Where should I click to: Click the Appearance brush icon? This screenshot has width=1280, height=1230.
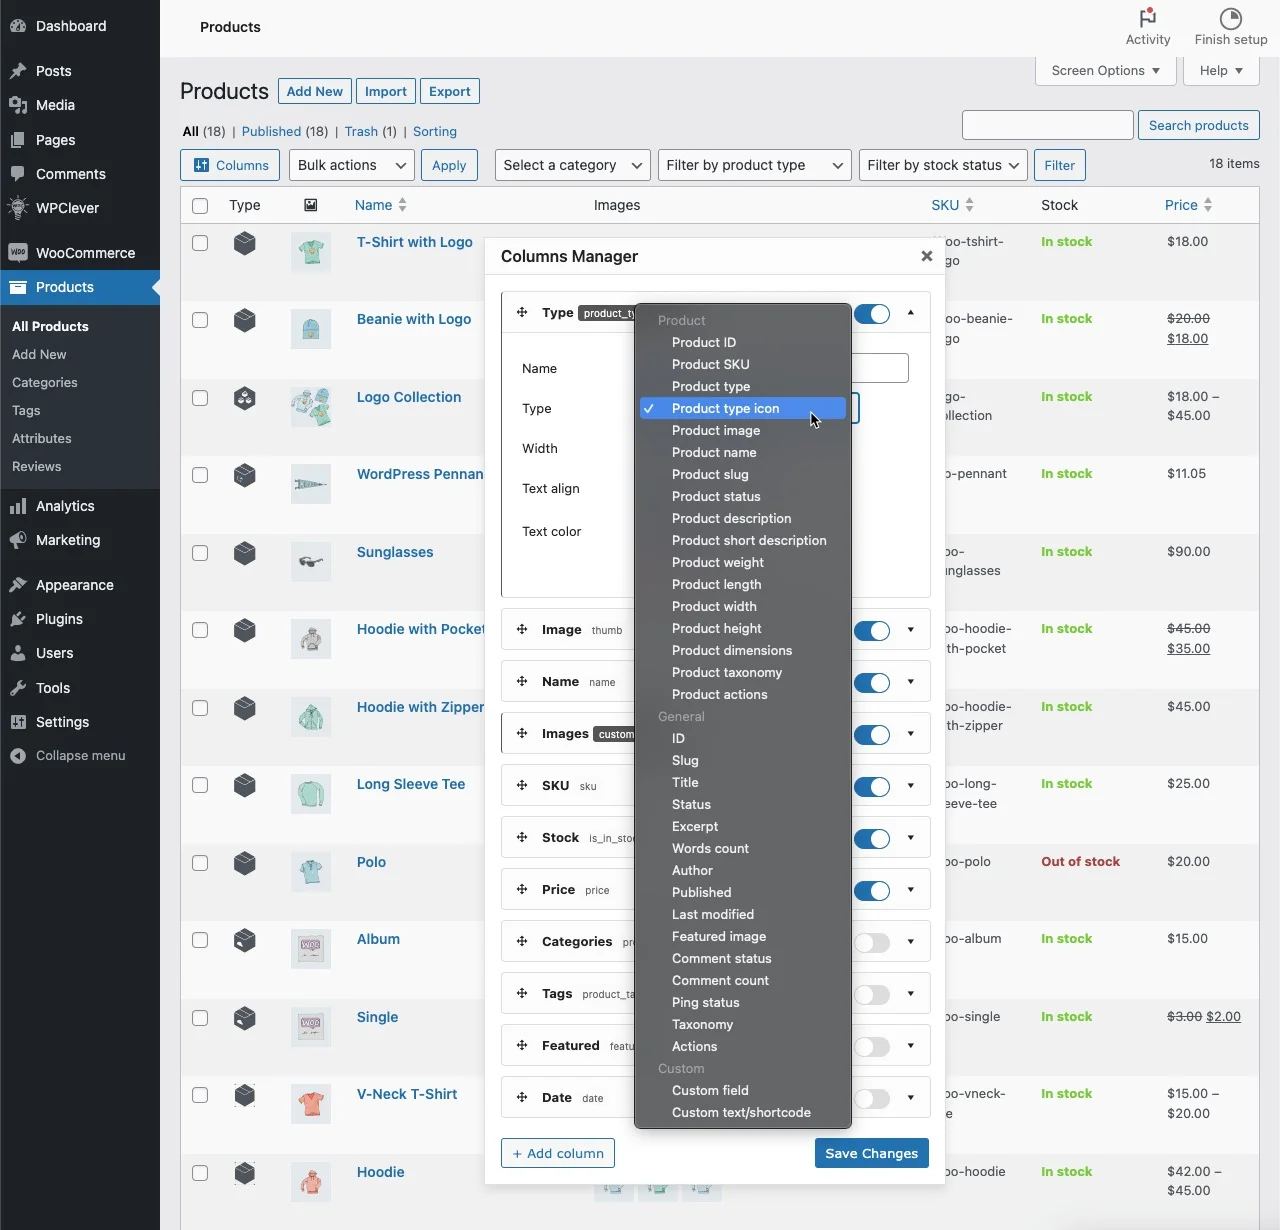[x=18, y=585]
